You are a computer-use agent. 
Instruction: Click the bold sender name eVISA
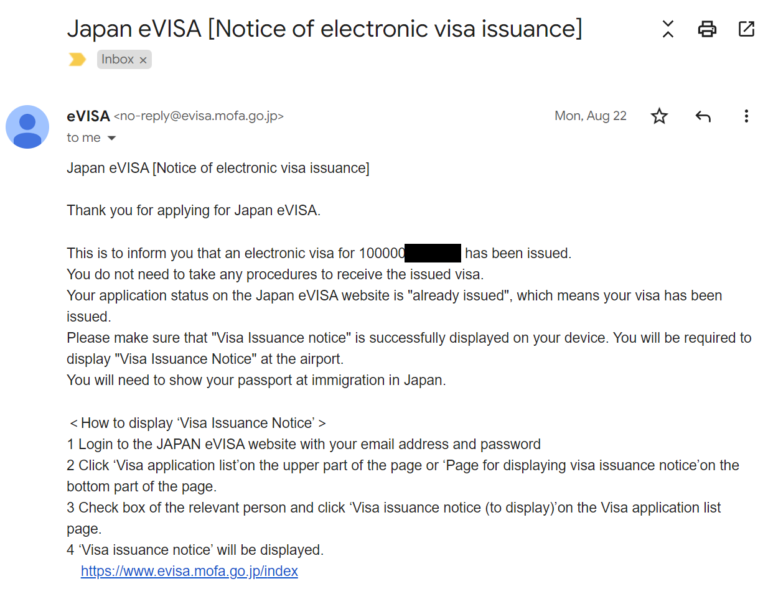(88, 116)
